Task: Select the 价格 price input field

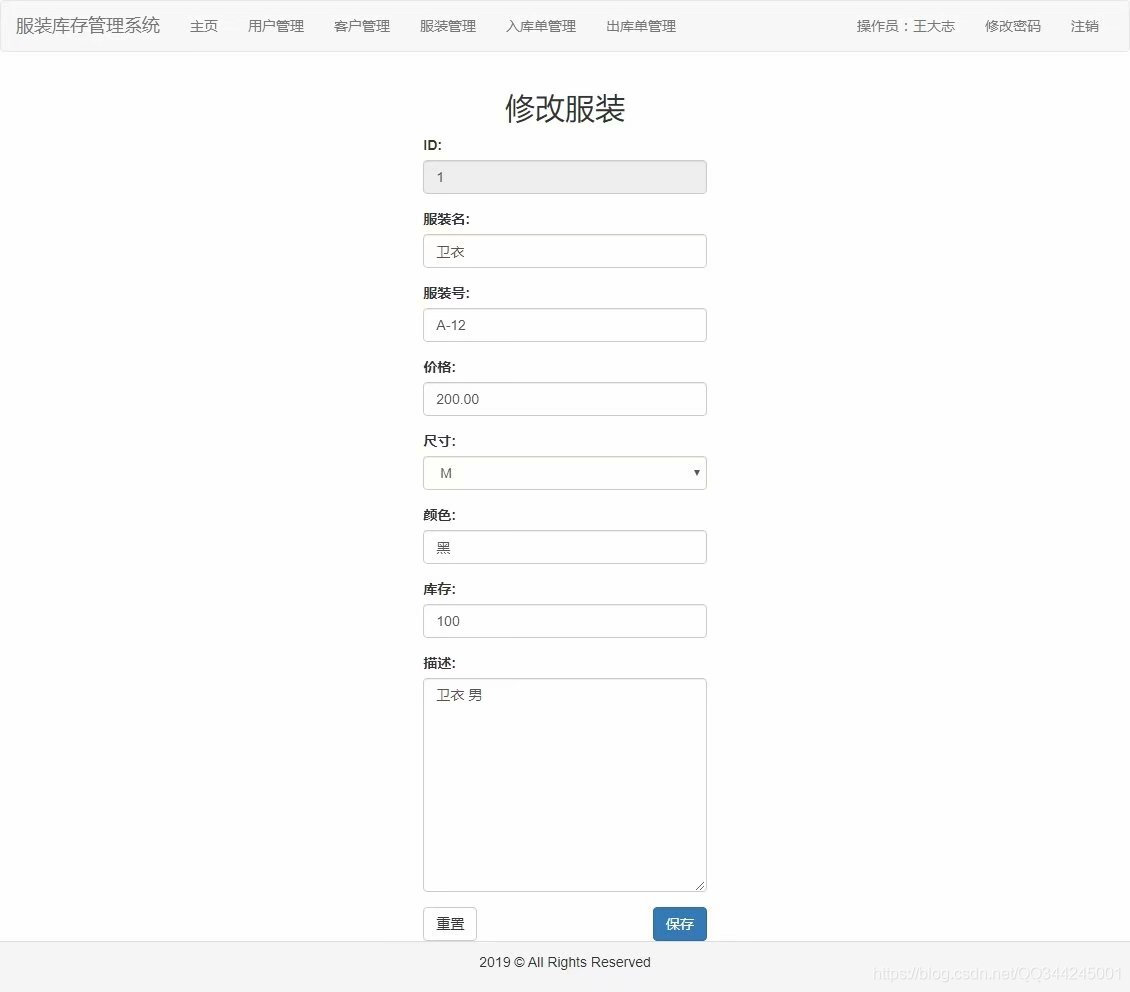Action: click(565, 399)
